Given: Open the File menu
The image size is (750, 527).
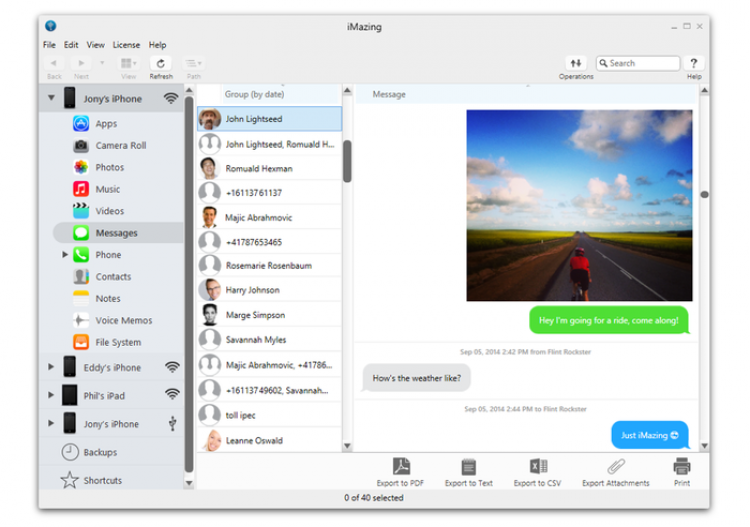Looking at the screenshot, I should click(x=49, y=45).
